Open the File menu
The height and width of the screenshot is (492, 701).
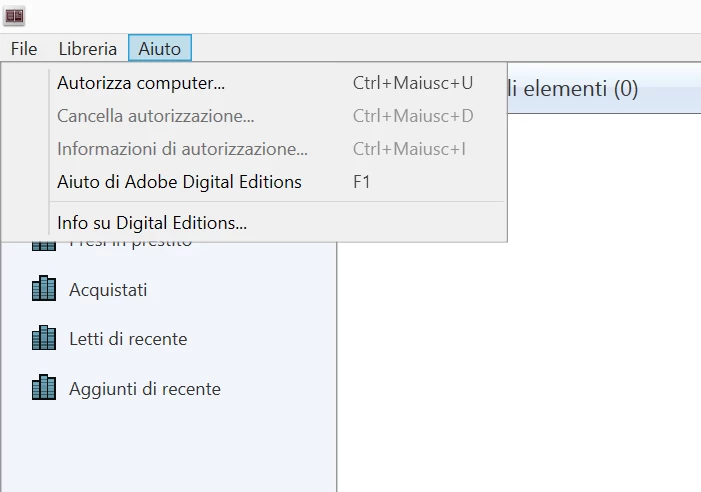[24, 48]
